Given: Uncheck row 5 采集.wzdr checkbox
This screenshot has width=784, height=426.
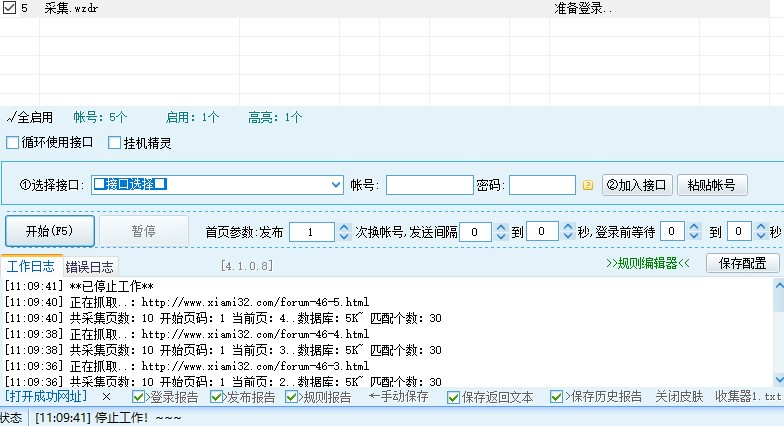Looking at the screenshot, I should coord(8,8).
